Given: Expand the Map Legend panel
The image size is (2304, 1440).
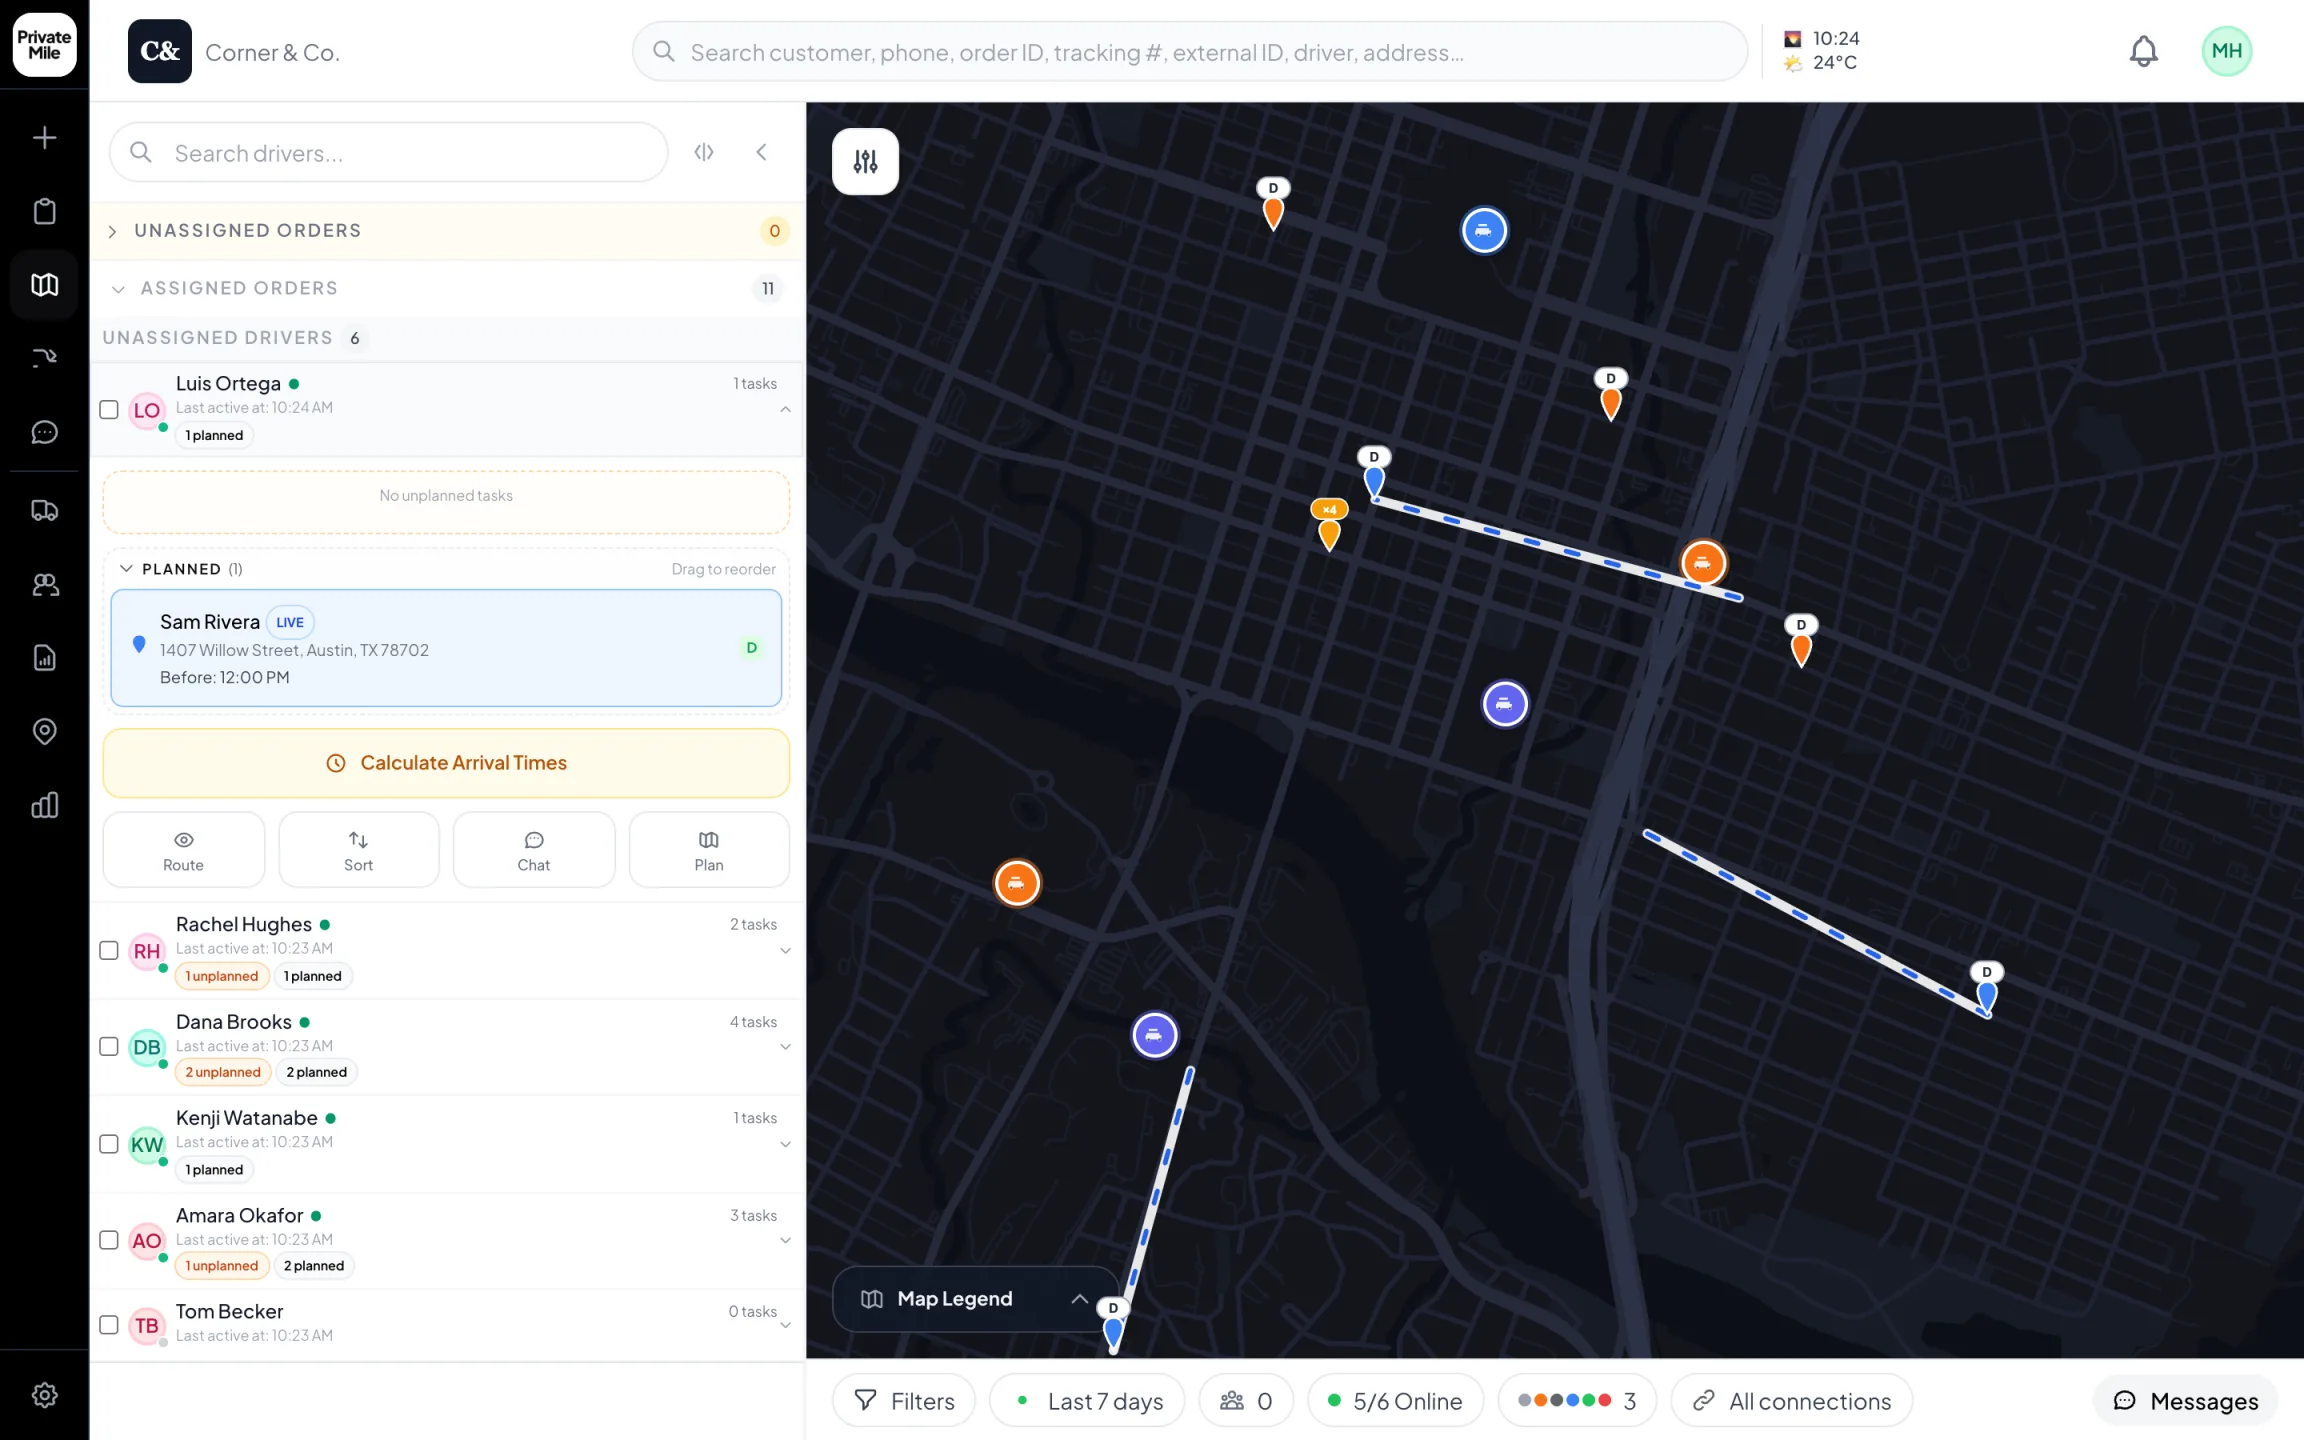Looking at the screenshot, I should (x=975, y=1299).
